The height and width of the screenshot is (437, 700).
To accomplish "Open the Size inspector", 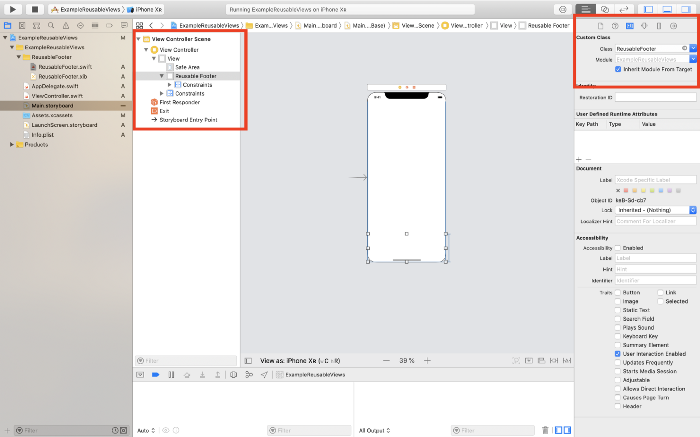I will coord(659,26).
